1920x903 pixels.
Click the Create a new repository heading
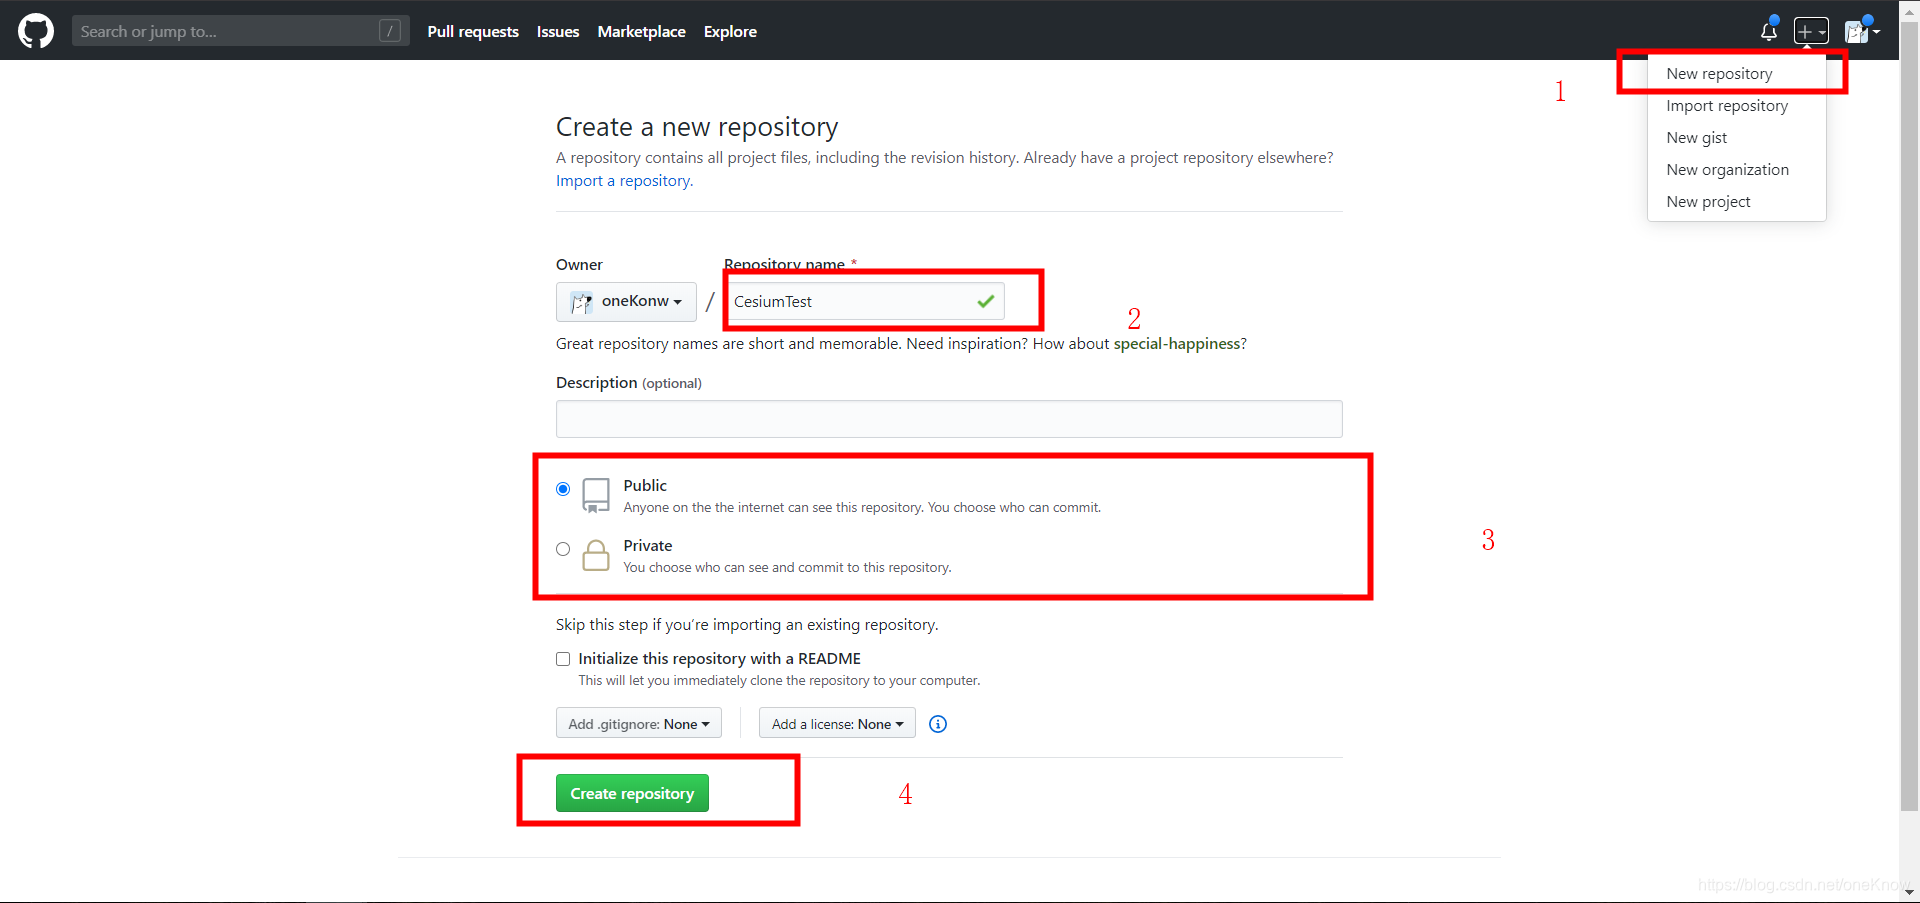click(697, 127)
